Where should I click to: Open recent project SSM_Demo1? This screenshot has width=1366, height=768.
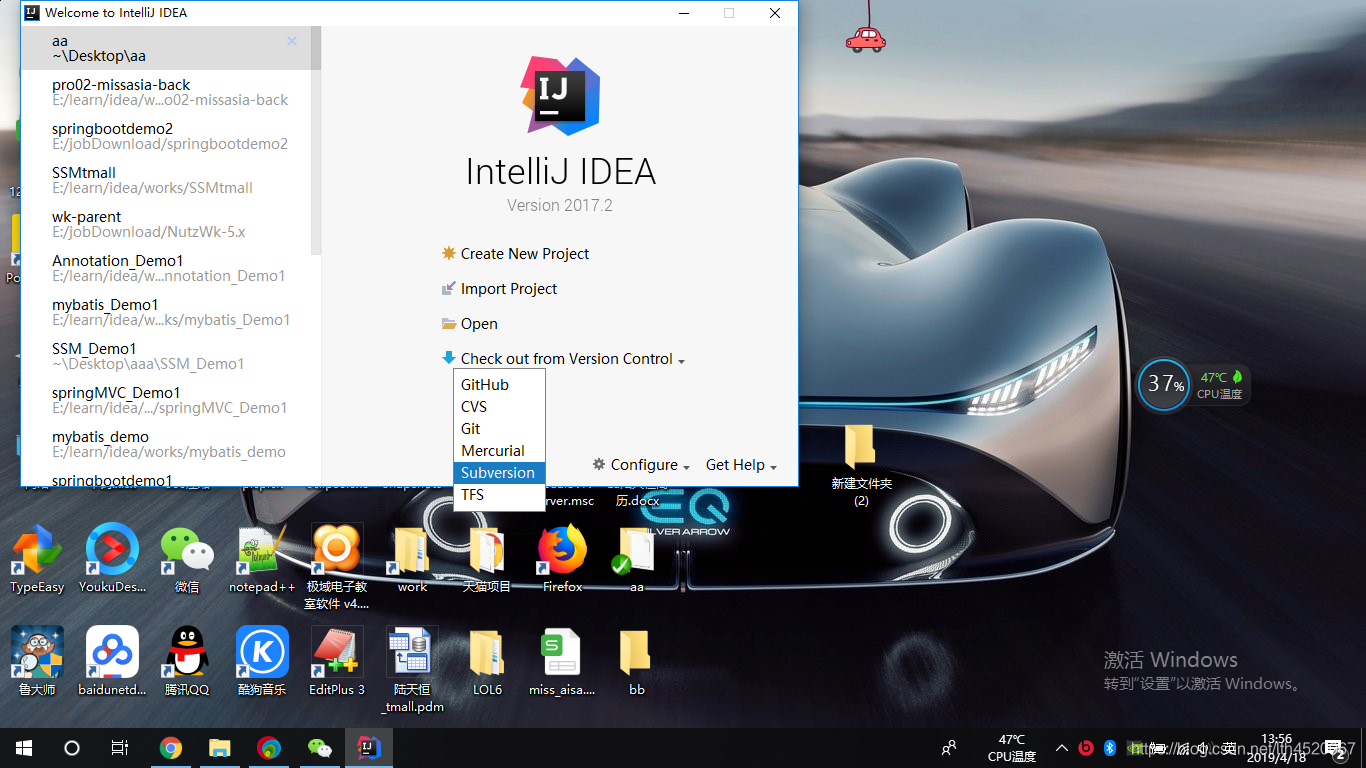[x=166, y=356]
